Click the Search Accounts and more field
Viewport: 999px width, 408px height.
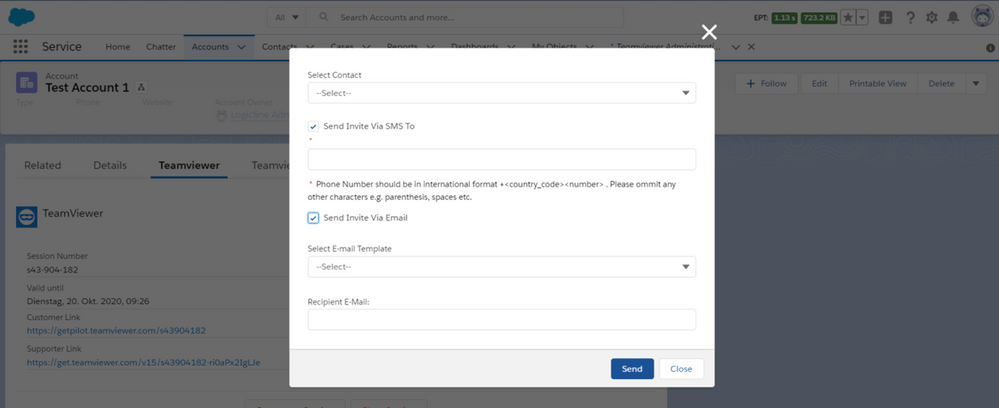pyautogui.click(x=465, y=18)
